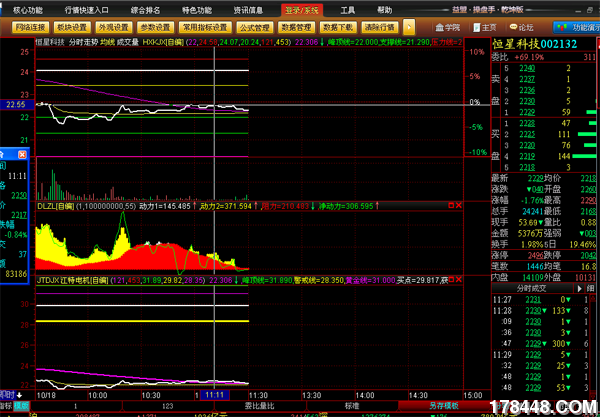Click the 10:30 label on time axis

(151, 395)
